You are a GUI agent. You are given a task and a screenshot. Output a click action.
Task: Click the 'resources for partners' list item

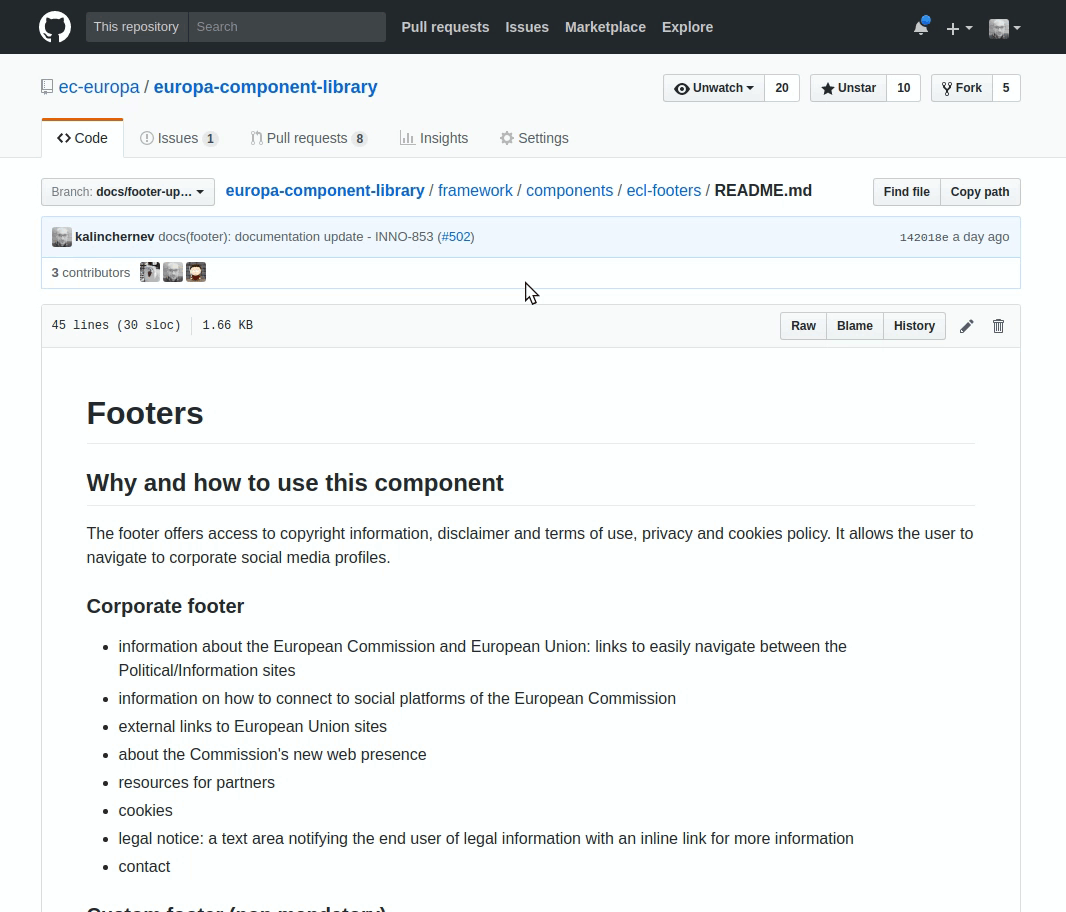(x=196, y=783)
